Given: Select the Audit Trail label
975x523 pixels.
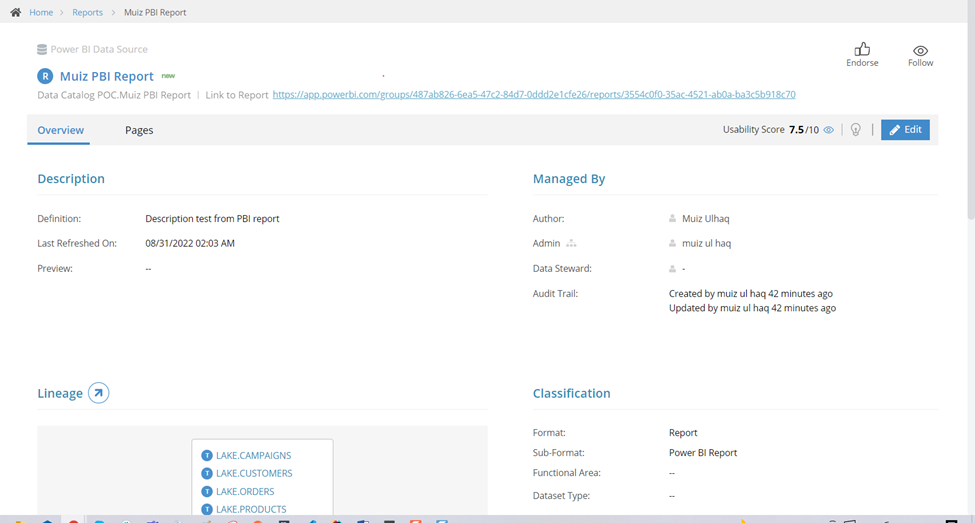Looking at the screenshot, I should (555, 294).
